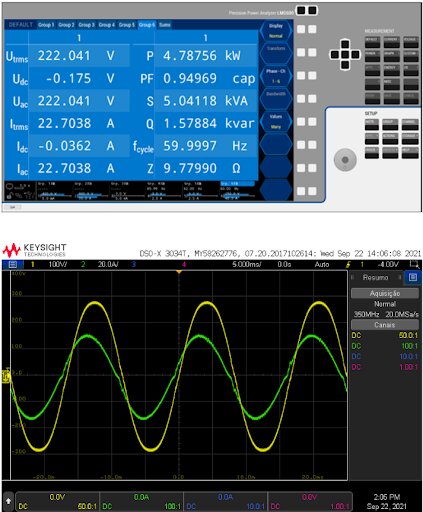Click the center of the directional pad

pyautogui.click(x=345, y=54)
